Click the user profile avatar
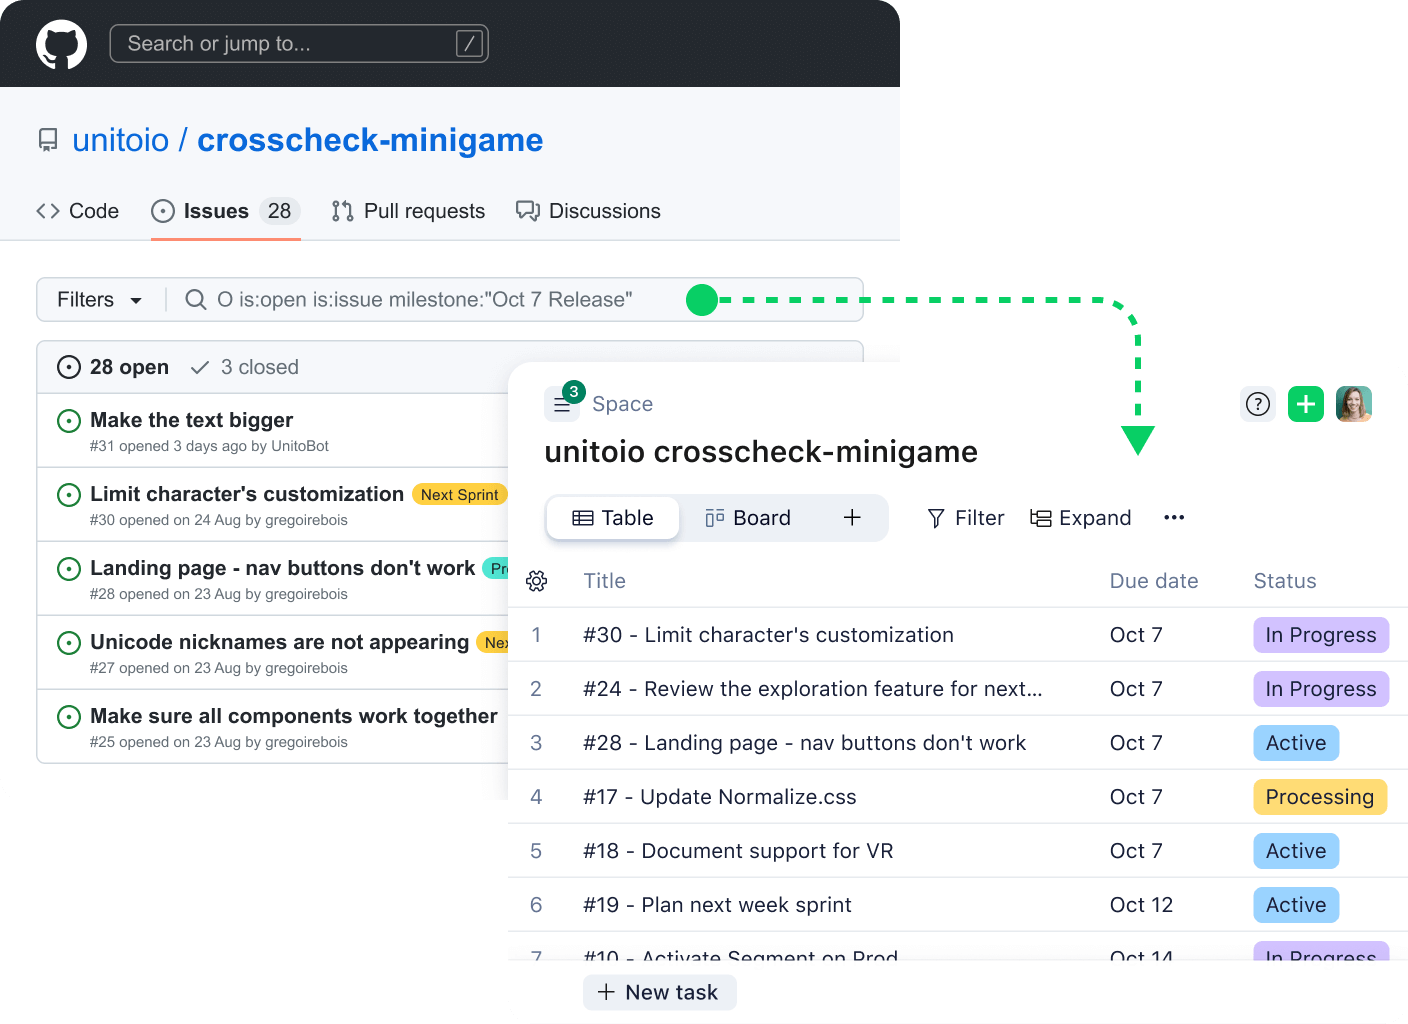1408x1024 pixels. tap(1354, 404)
